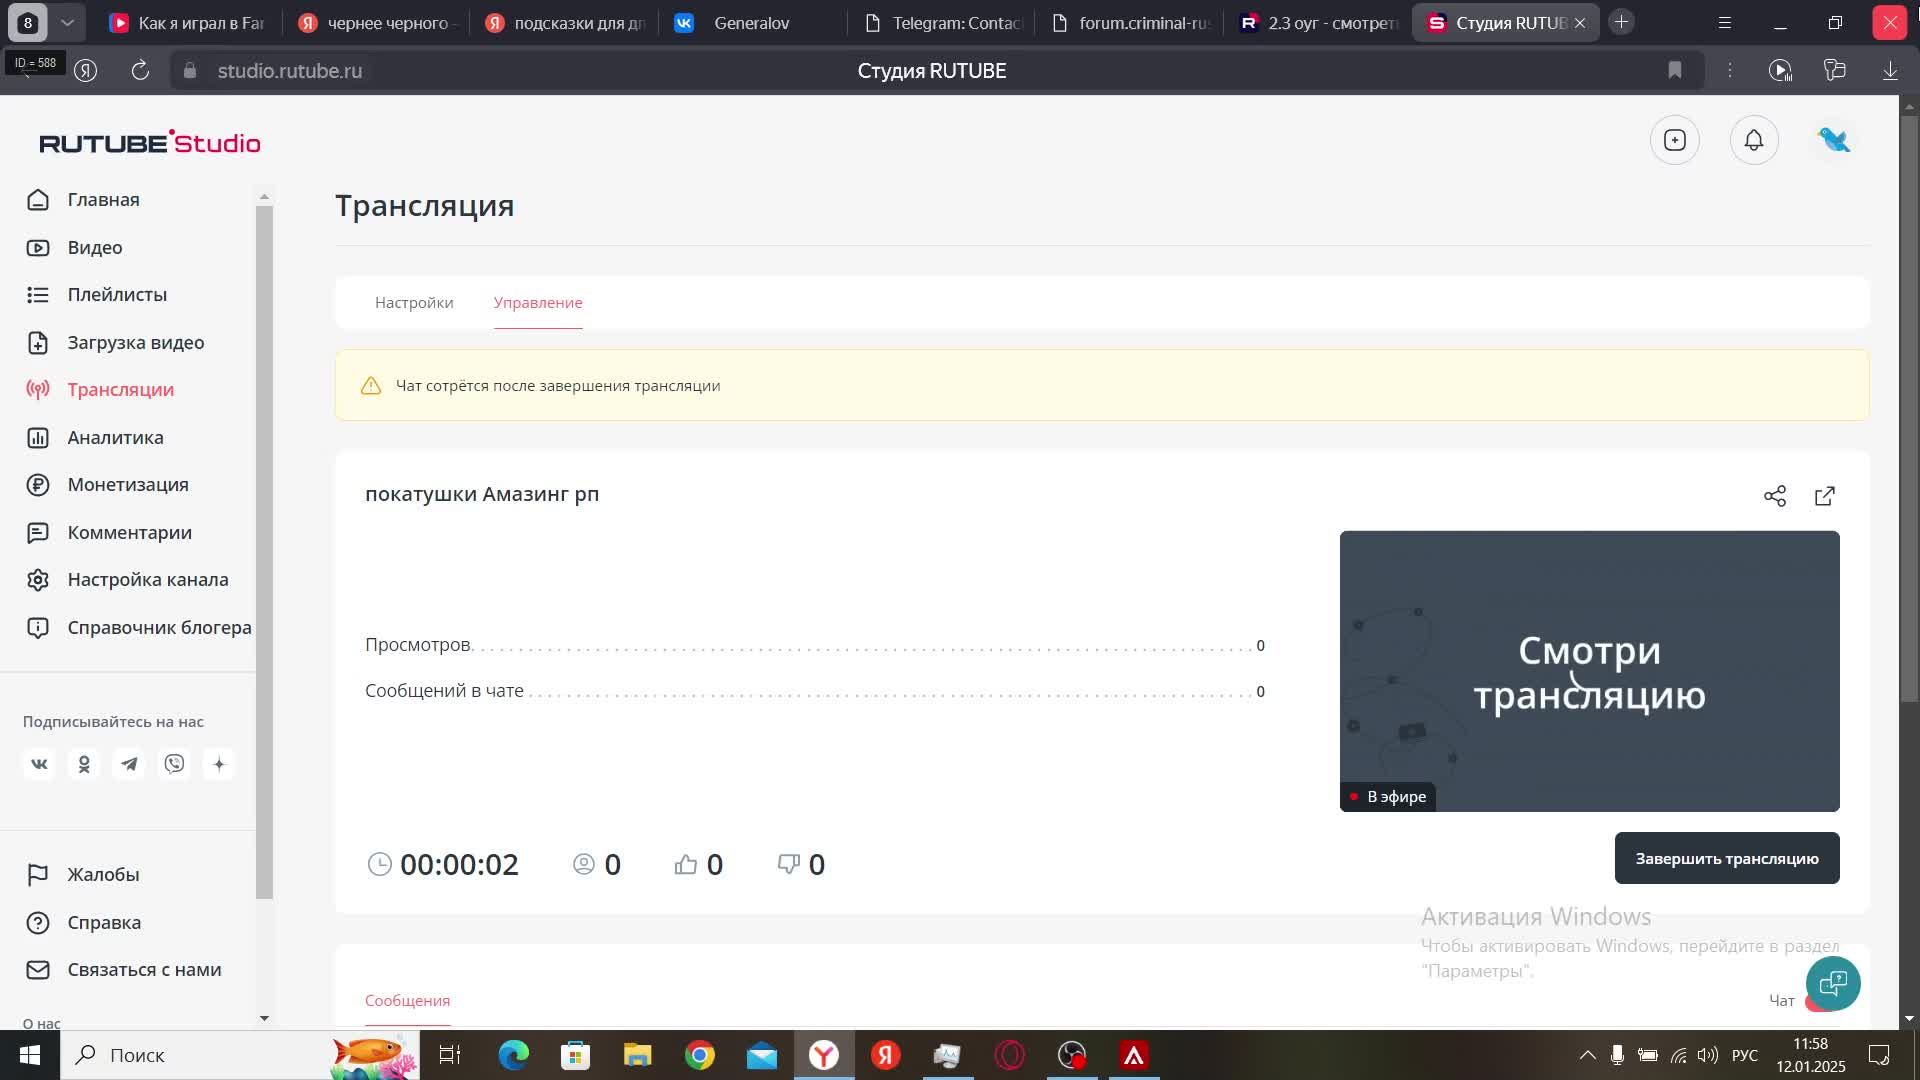The width and height of the screenshot is (1920, 1080).
Task: Switch to the Настройки tab
Action: [414, 302]
